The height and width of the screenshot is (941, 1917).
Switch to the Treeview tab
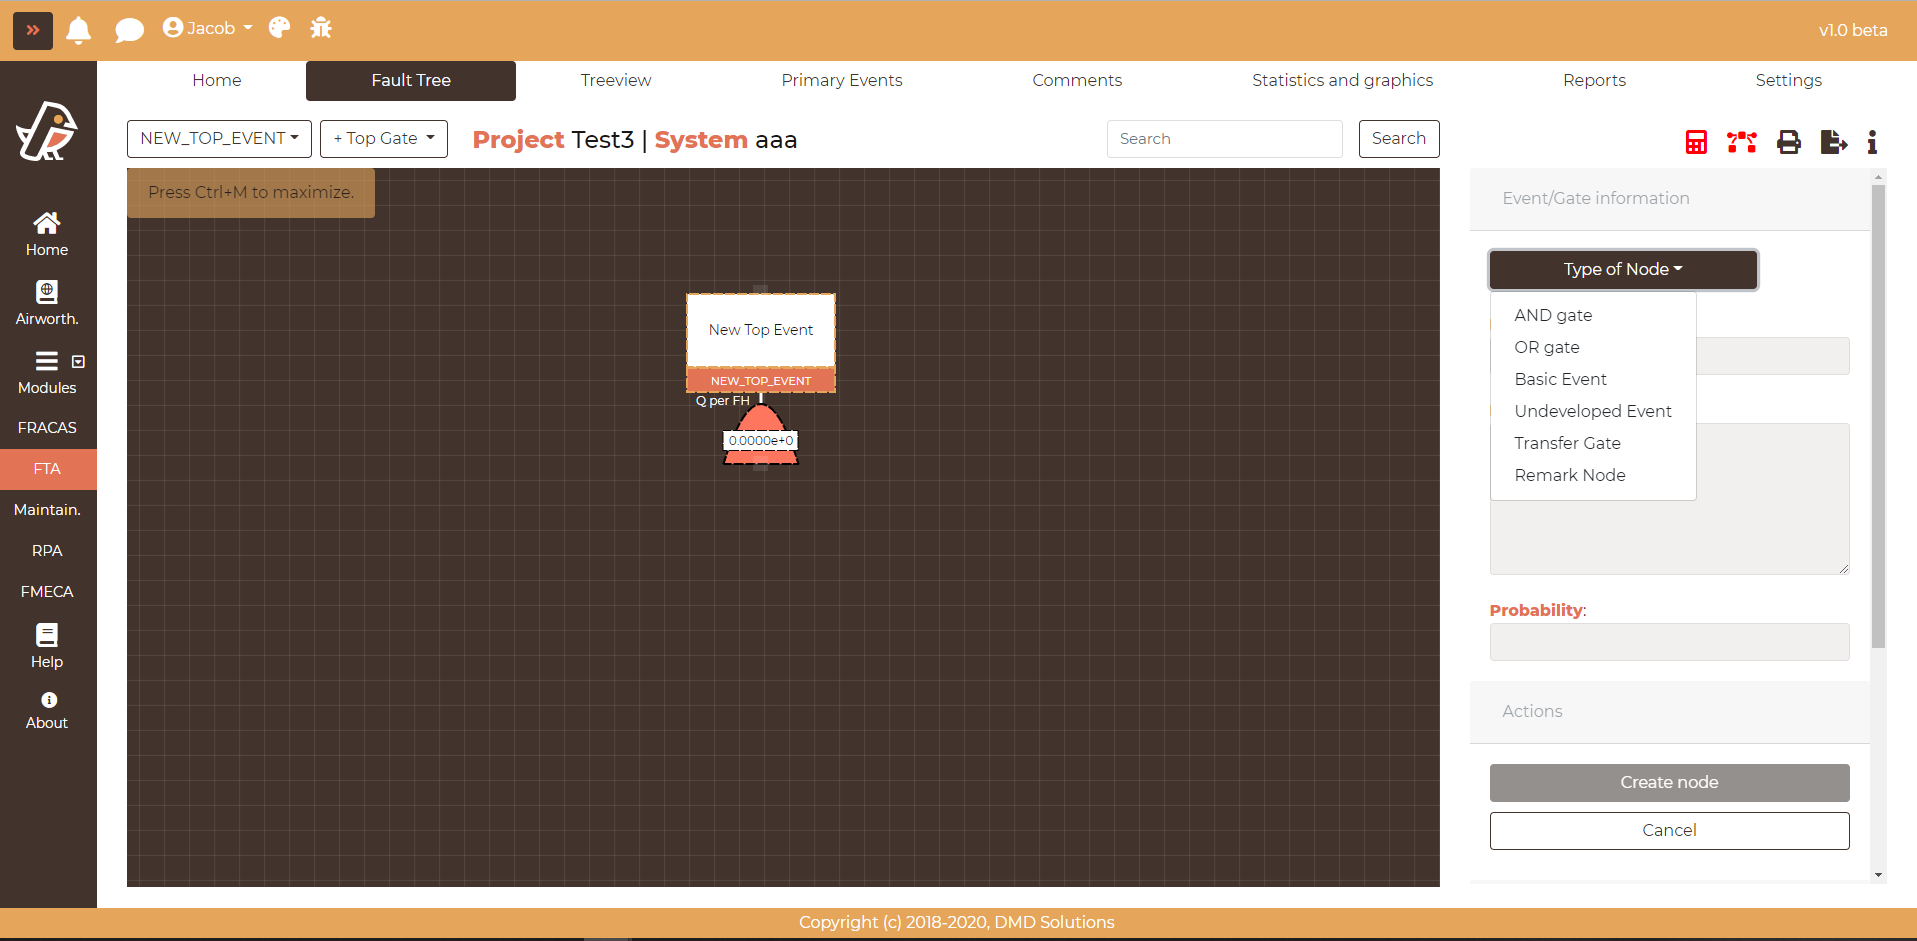pyautogui.click(x=615, y=80)
